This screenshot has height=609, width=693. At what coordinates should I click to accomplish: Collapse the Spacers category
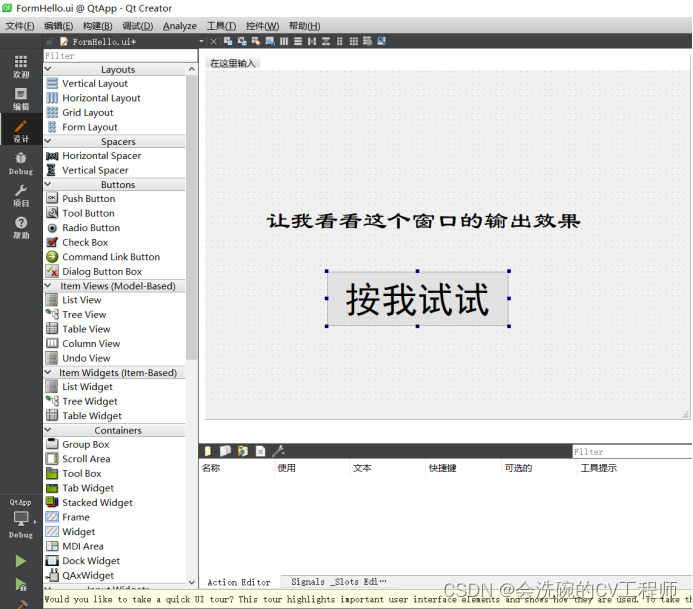coord(48,141)
